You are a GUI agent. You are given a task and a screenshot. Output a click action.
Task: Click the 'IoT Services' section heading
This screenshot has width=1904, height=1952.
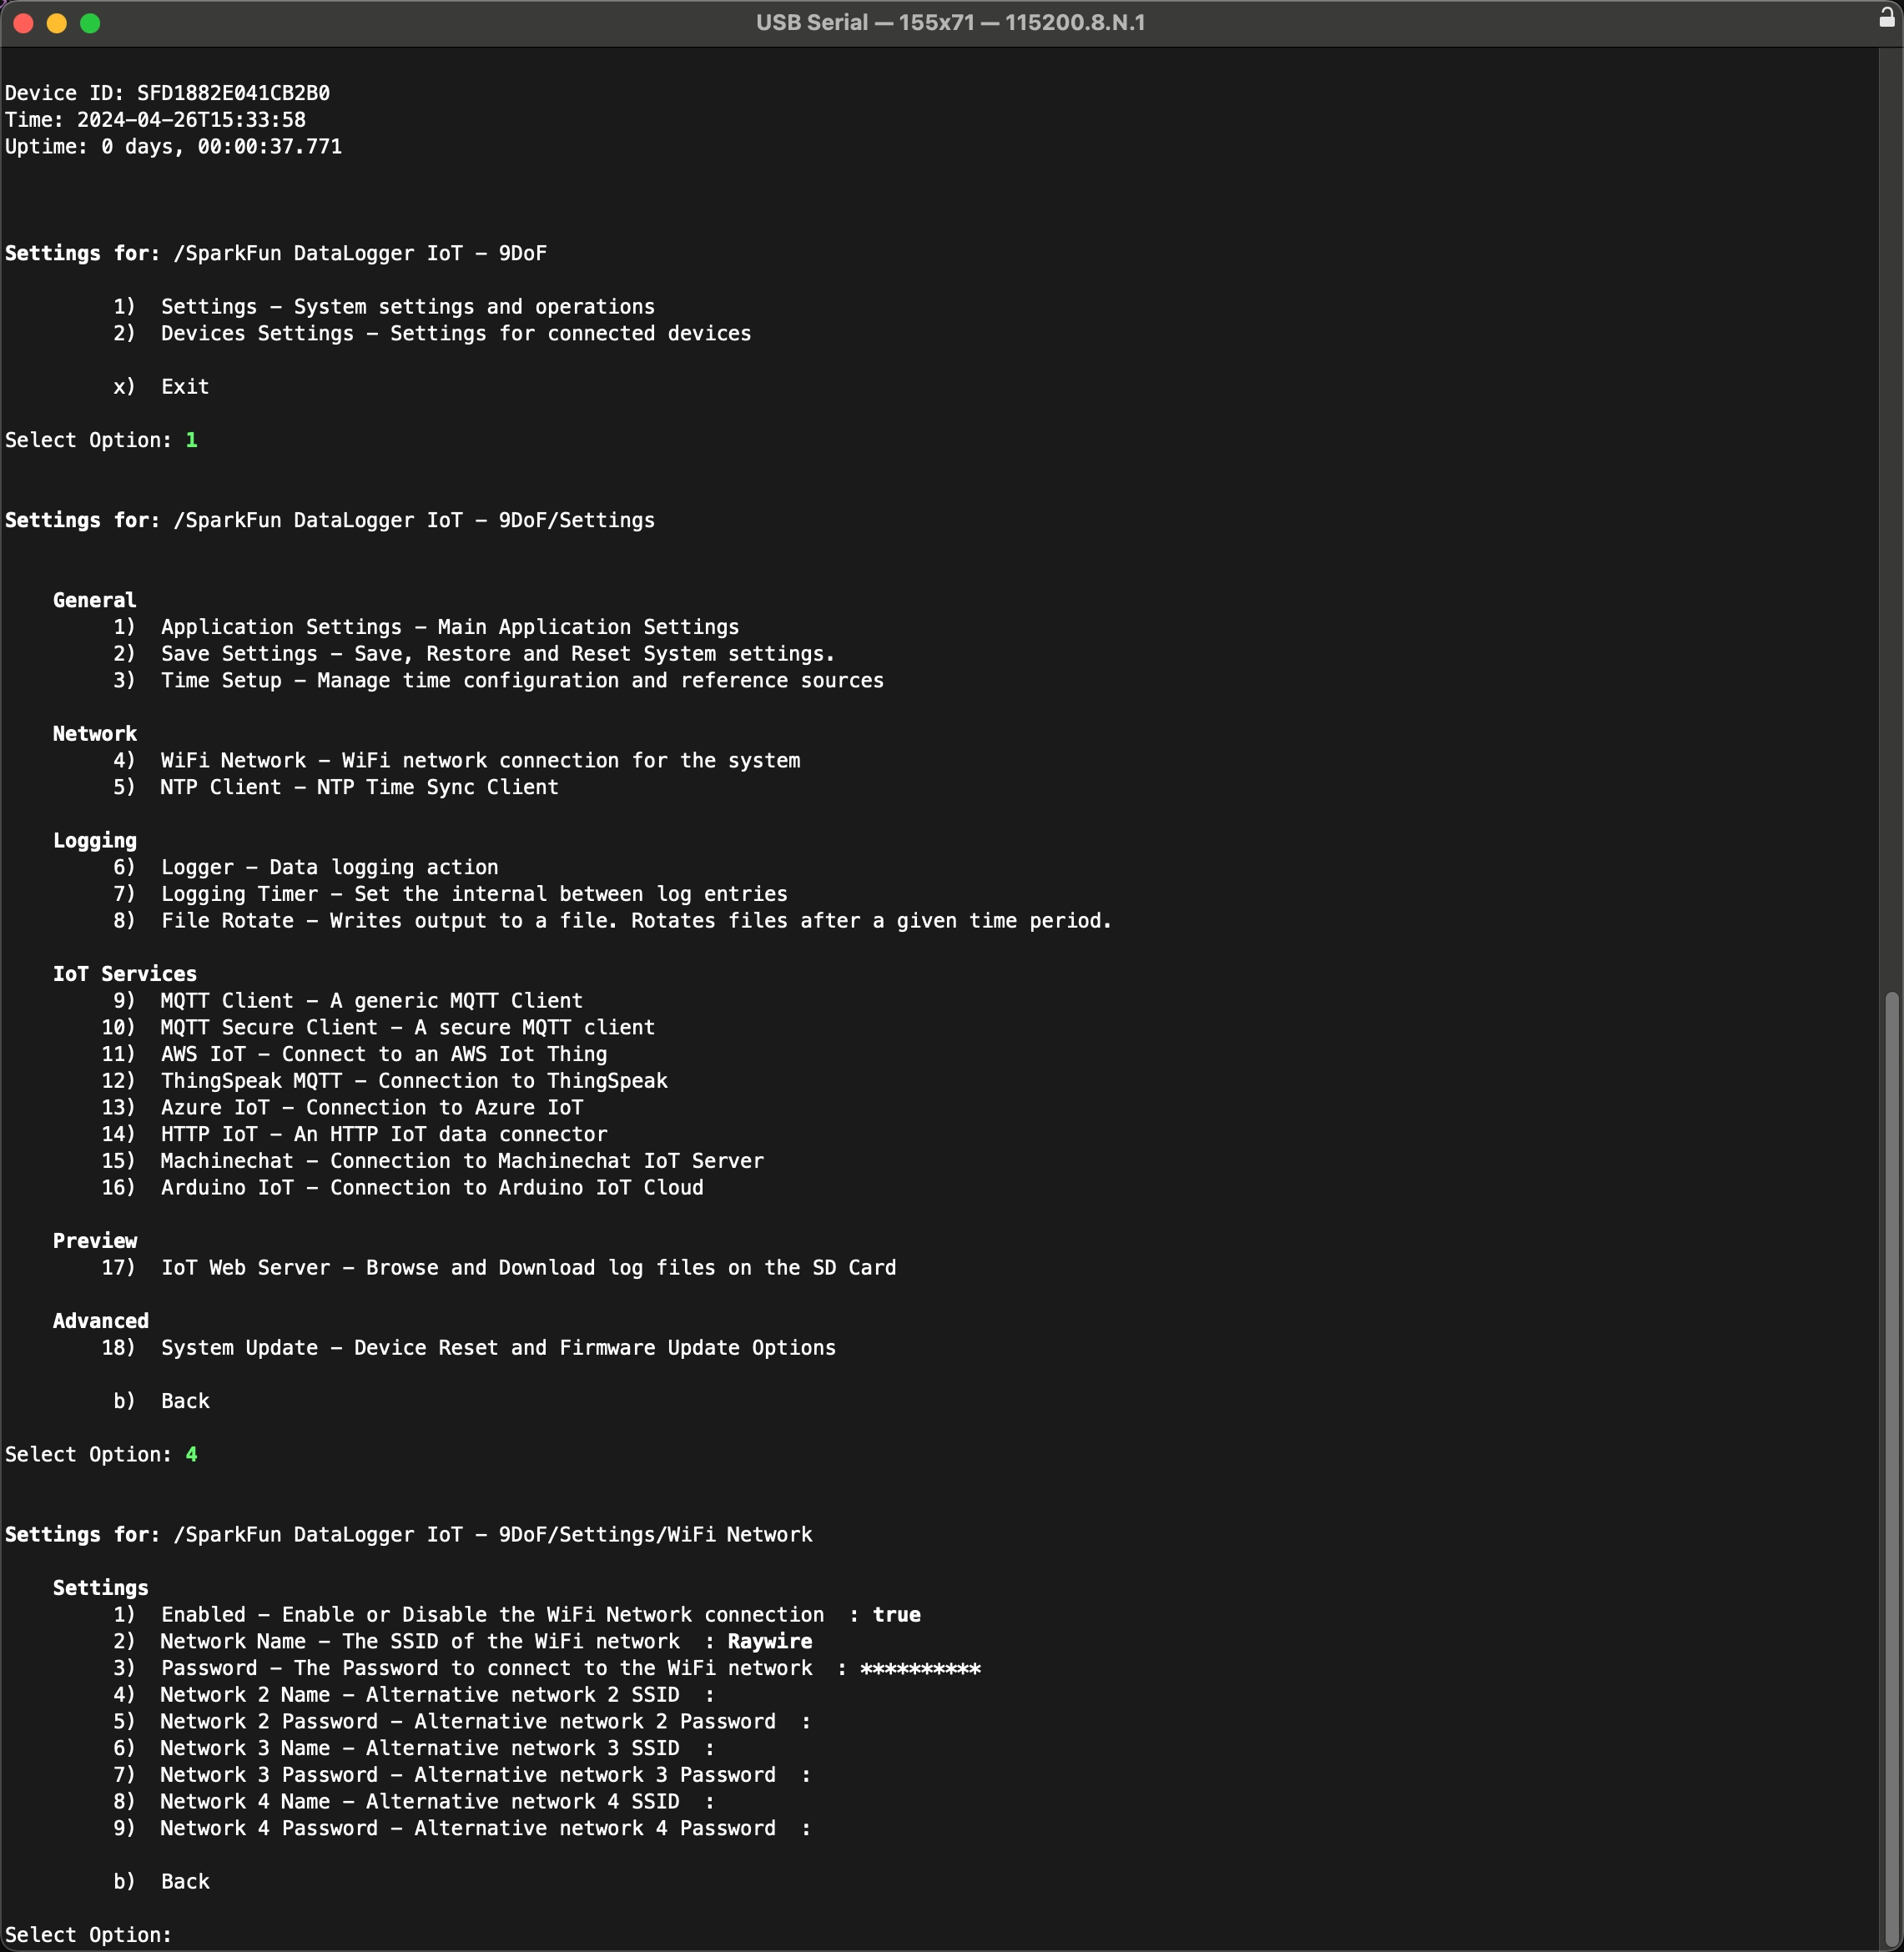tap(125, 974)
